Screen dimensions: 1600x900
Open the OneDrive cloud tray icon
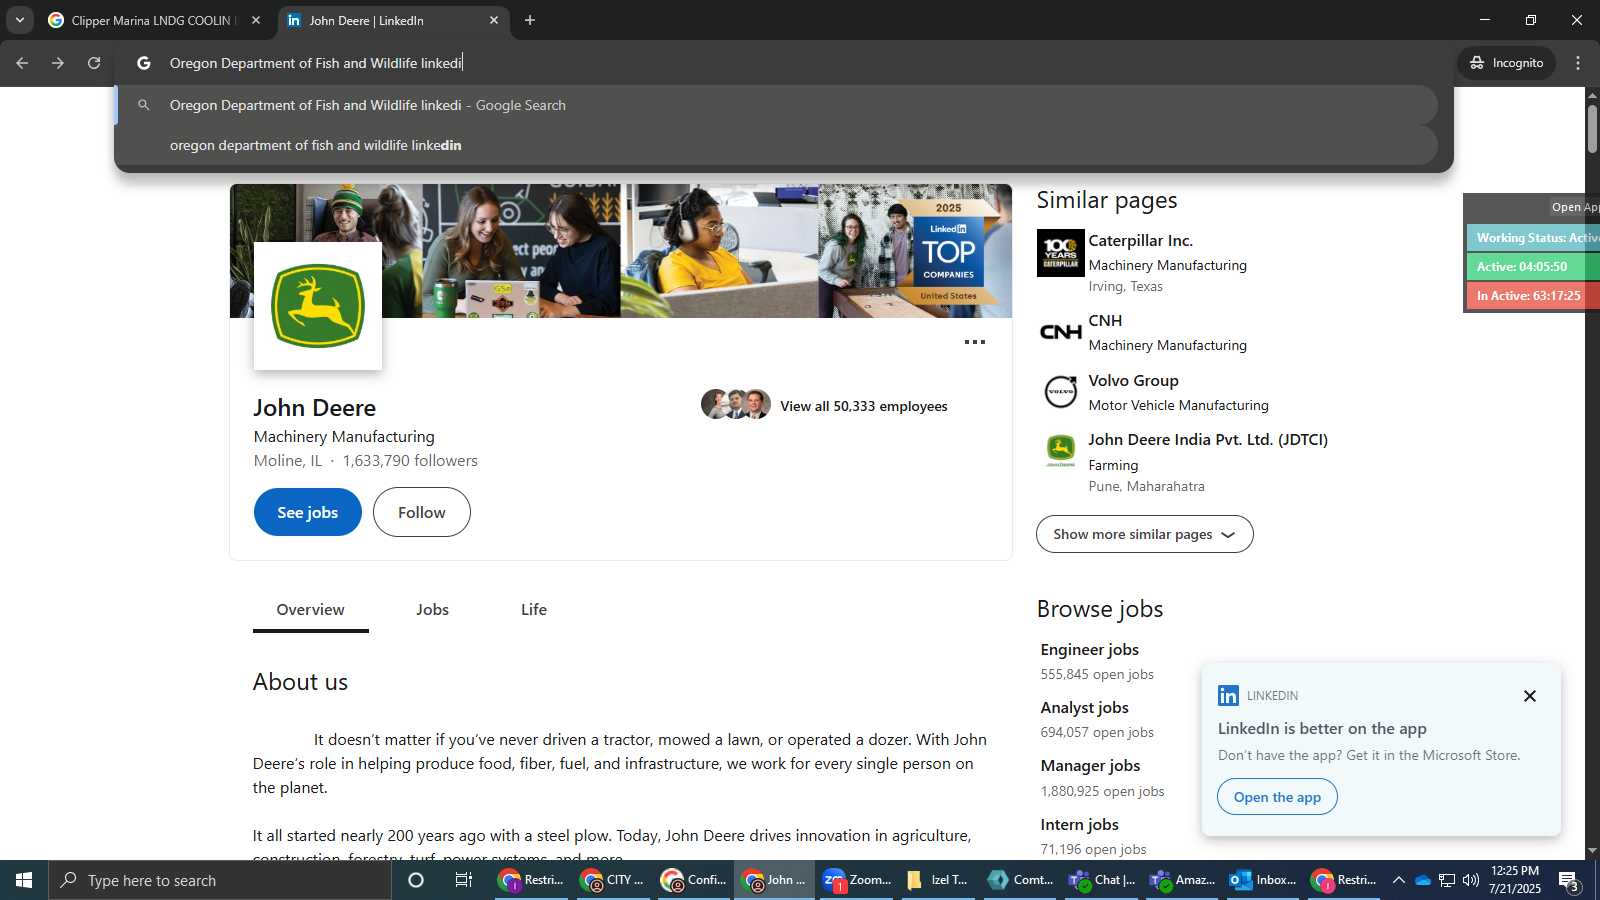pos(1423,880)
